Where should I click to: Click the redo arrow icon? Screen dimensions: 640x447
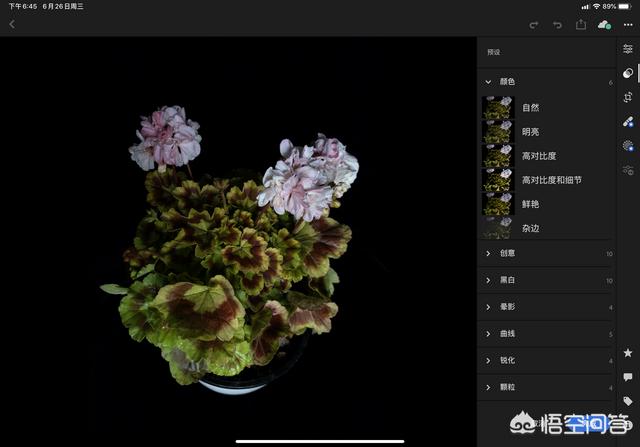[x=534, y=24]
